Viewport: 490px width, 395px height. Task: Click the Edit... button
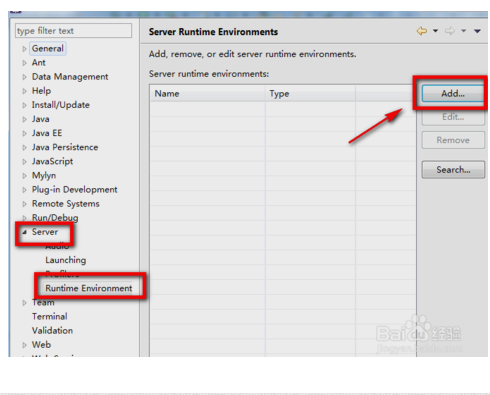(x=453, y=117)
